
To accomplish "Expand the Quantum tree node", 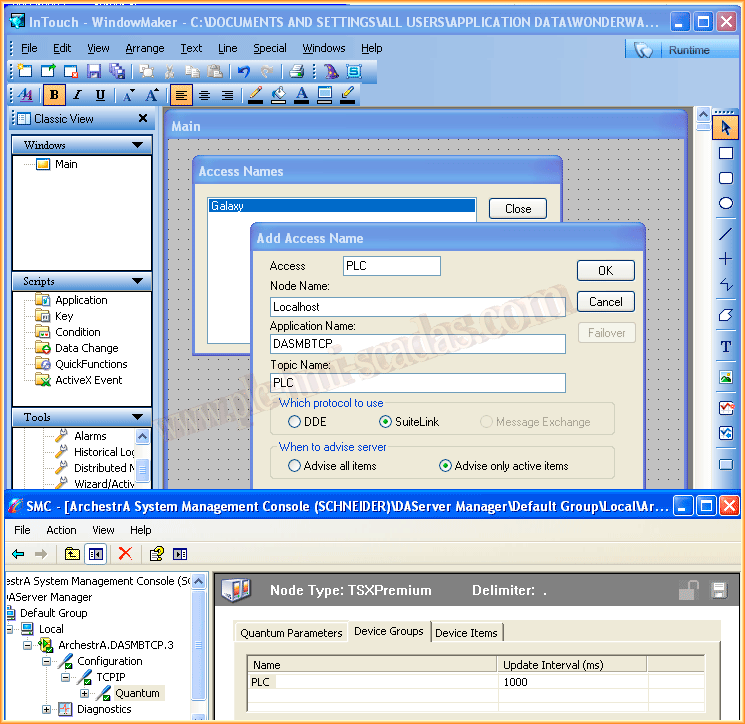I will point(85,693).
